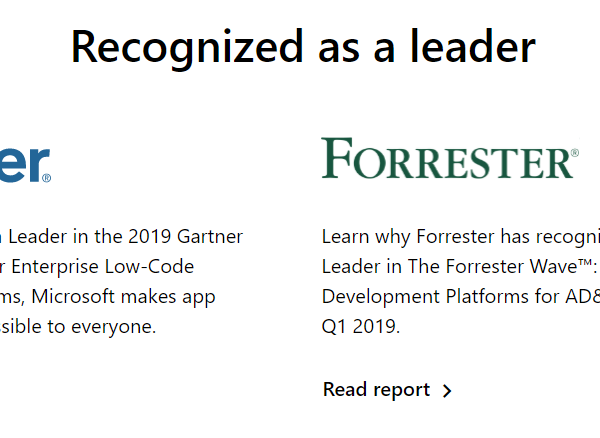Click the Leader in The Forrester Wave line
The image size is (600, 438).
[459, 267]
